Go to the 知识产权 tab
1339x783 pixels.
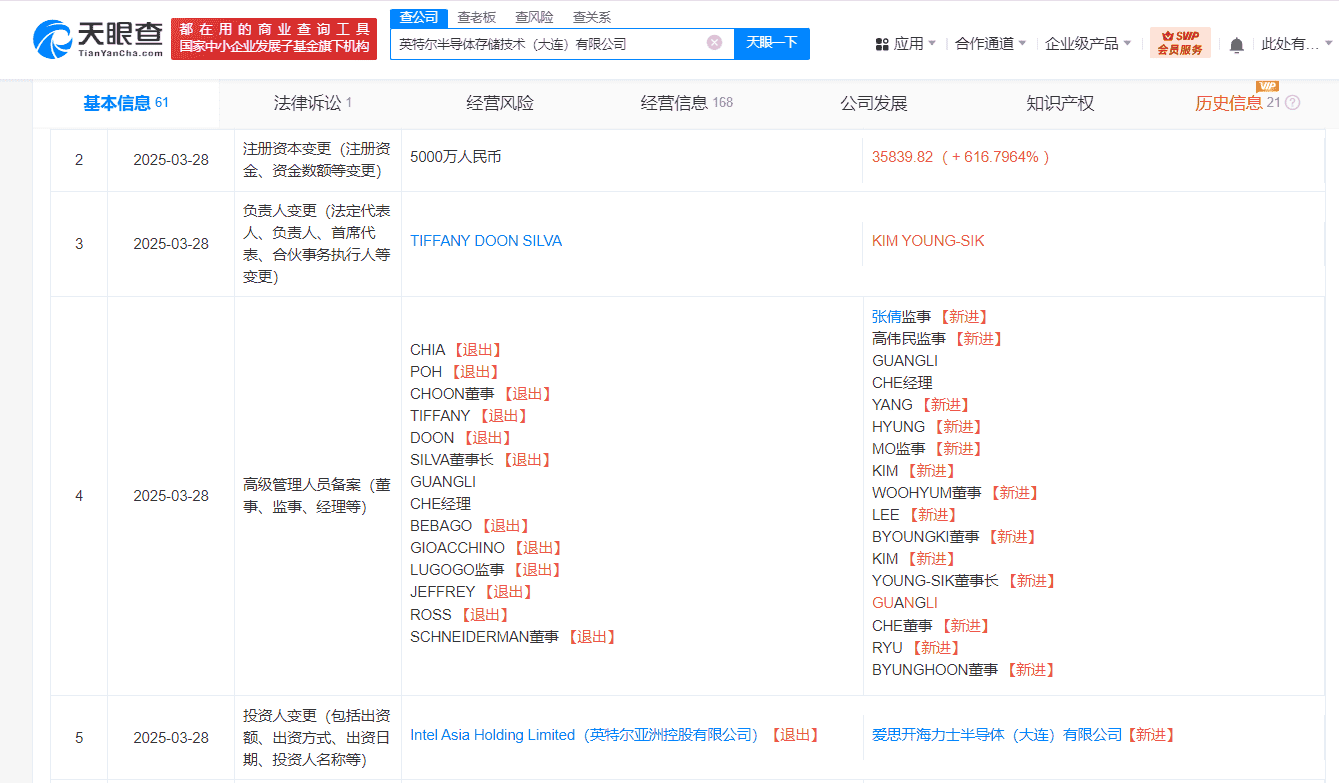1060,103
